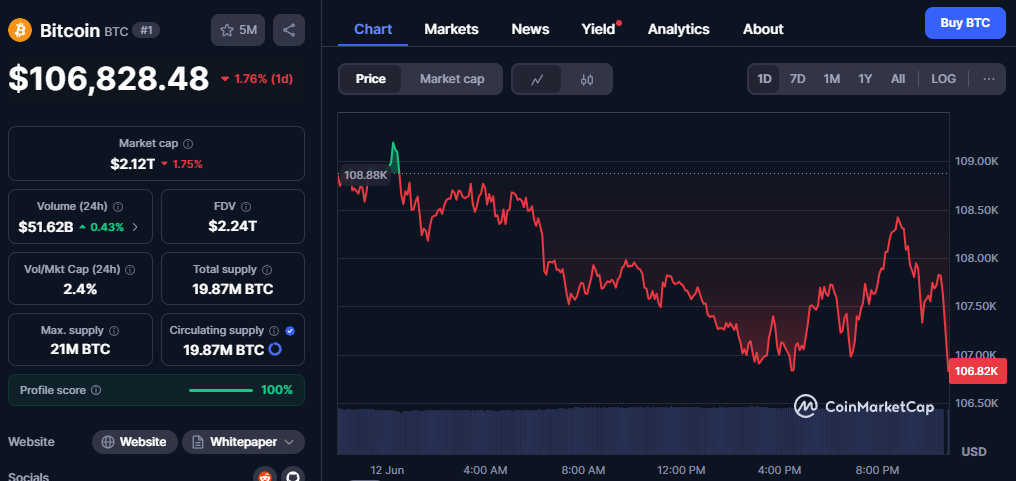
Task: Add Bitcoin to watchlist via star button
Action: pyautogui.click(x=238, y=30)
